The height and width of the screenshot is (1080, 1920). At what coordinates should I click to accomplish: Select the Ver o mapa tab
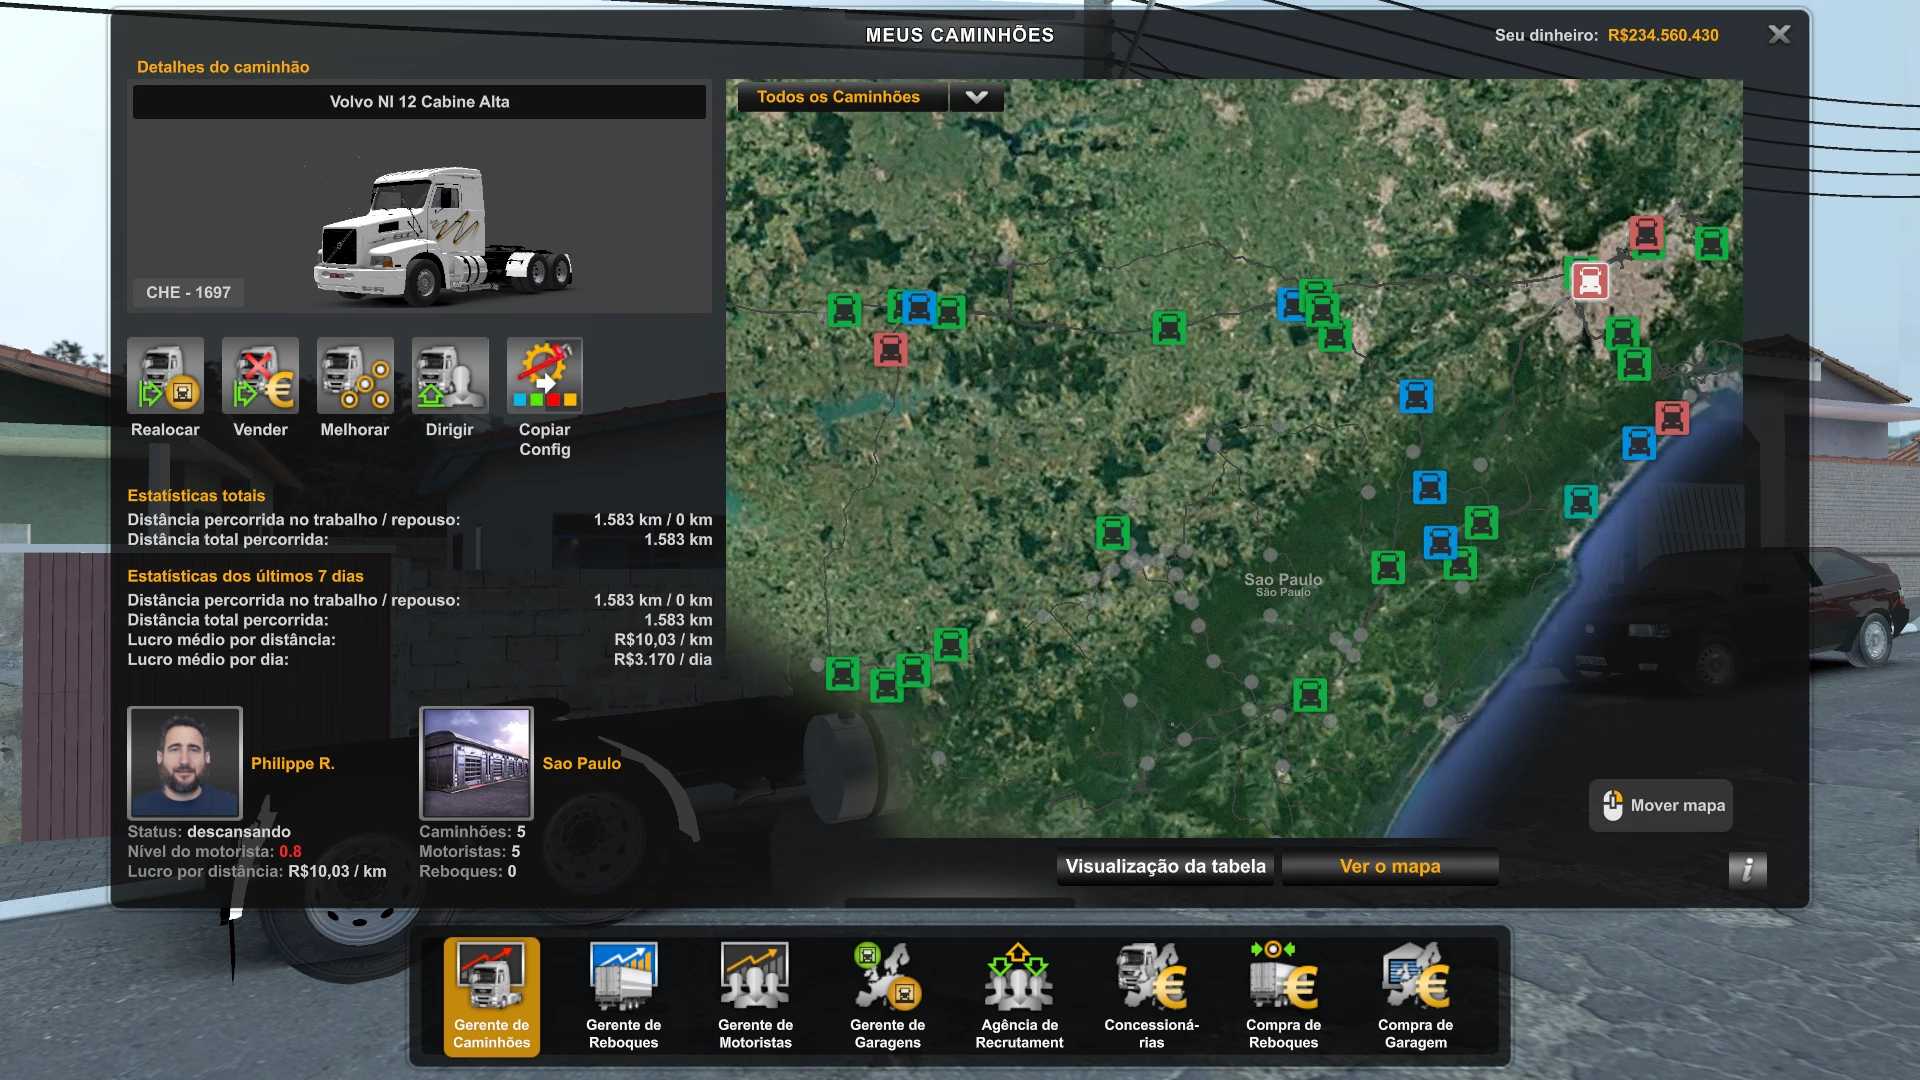[x=1390, y=867]
